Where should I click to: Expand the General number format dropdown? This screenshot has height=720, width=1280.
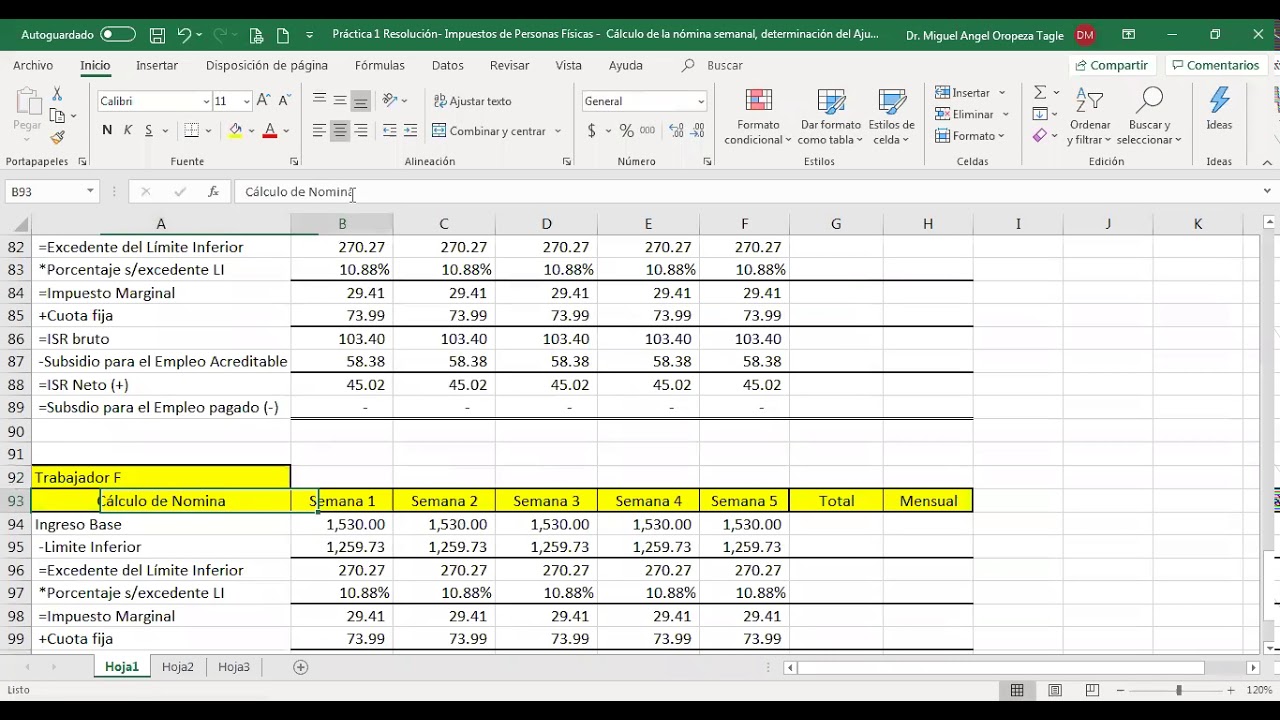pos(700,101)
